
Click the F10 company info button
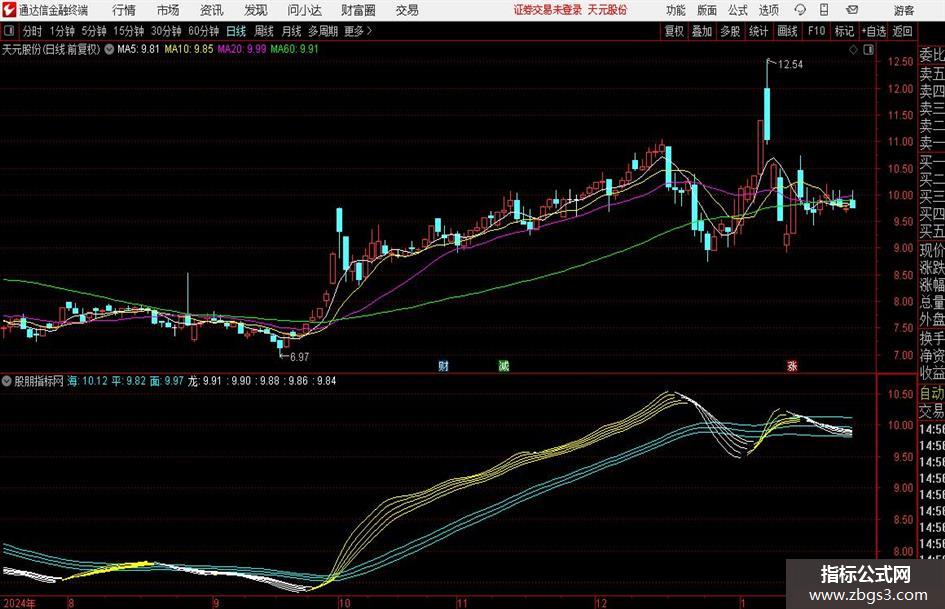[817, 31]
